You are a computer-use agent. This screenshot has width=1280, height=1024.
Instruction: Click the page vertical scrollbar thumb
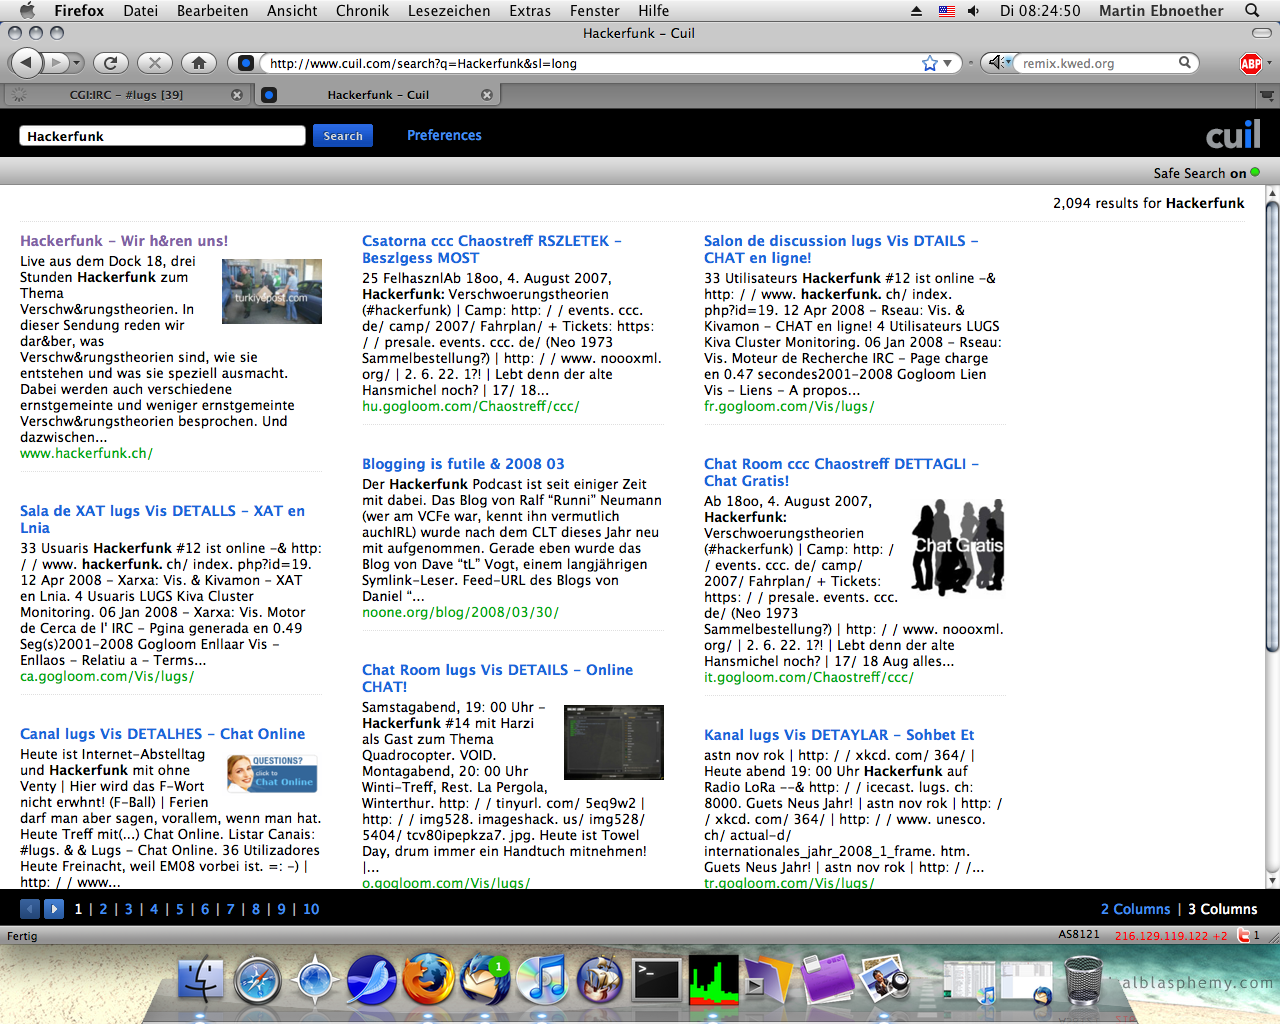point(1272,425)
